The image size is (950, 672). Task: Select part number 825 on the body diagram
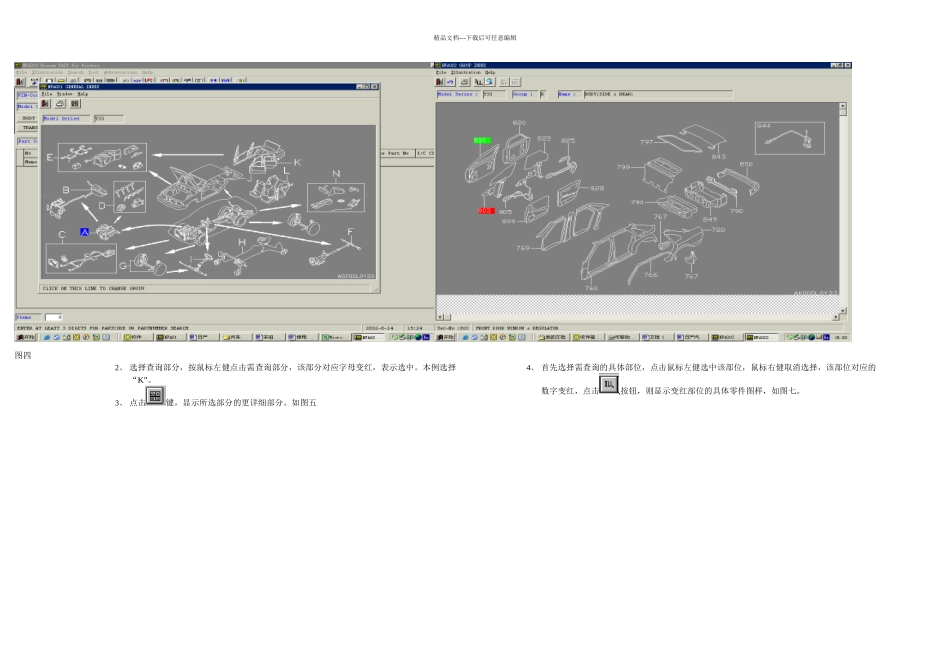click(x=568, y=141)
